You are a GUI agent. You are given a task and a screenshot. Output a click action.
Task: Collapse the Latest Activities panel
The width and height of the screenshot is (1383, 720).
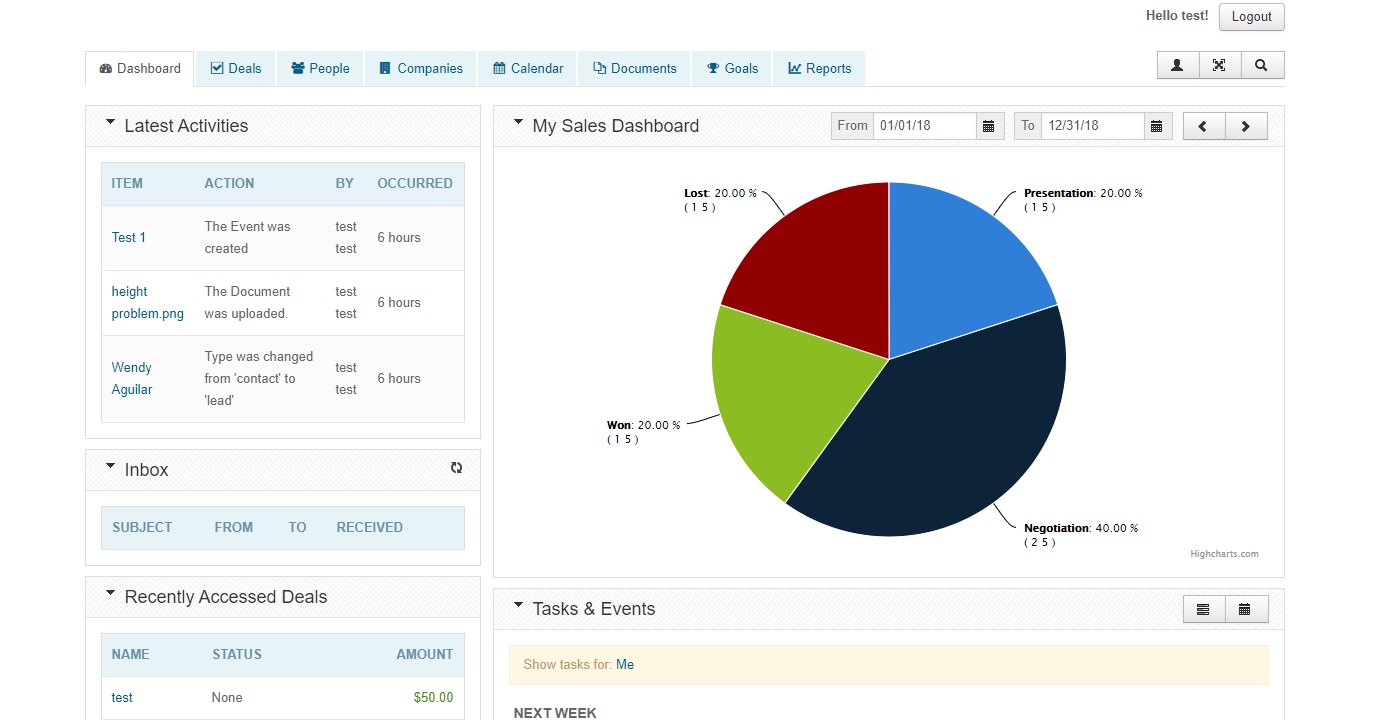click(110, 122)
